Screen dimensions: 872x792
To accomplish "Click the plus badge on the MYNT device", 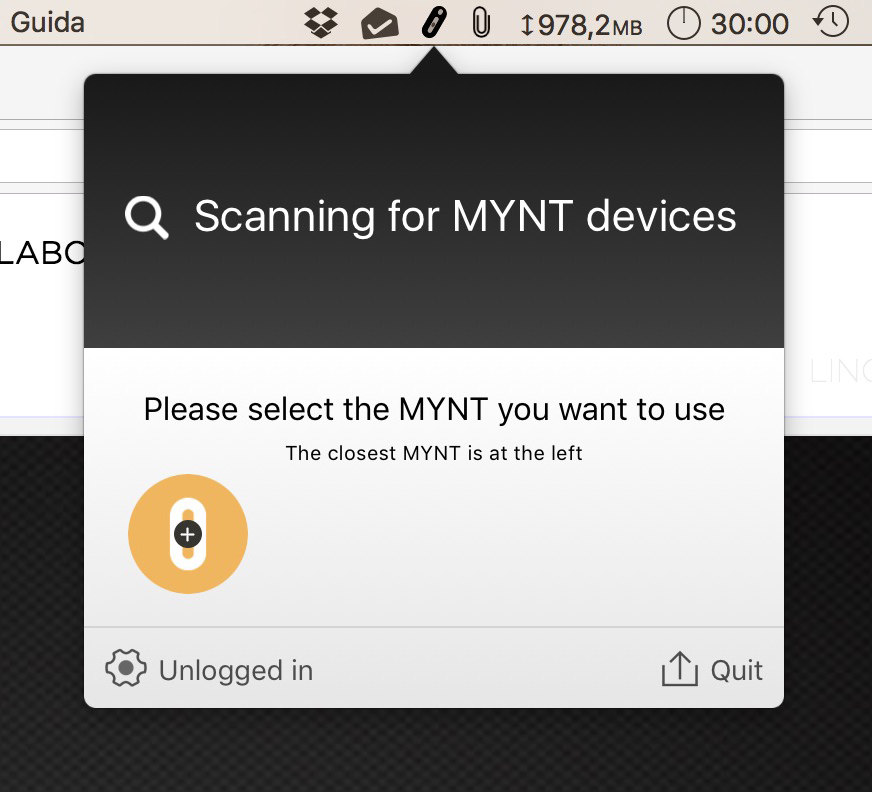I will (x=187, y=534).
